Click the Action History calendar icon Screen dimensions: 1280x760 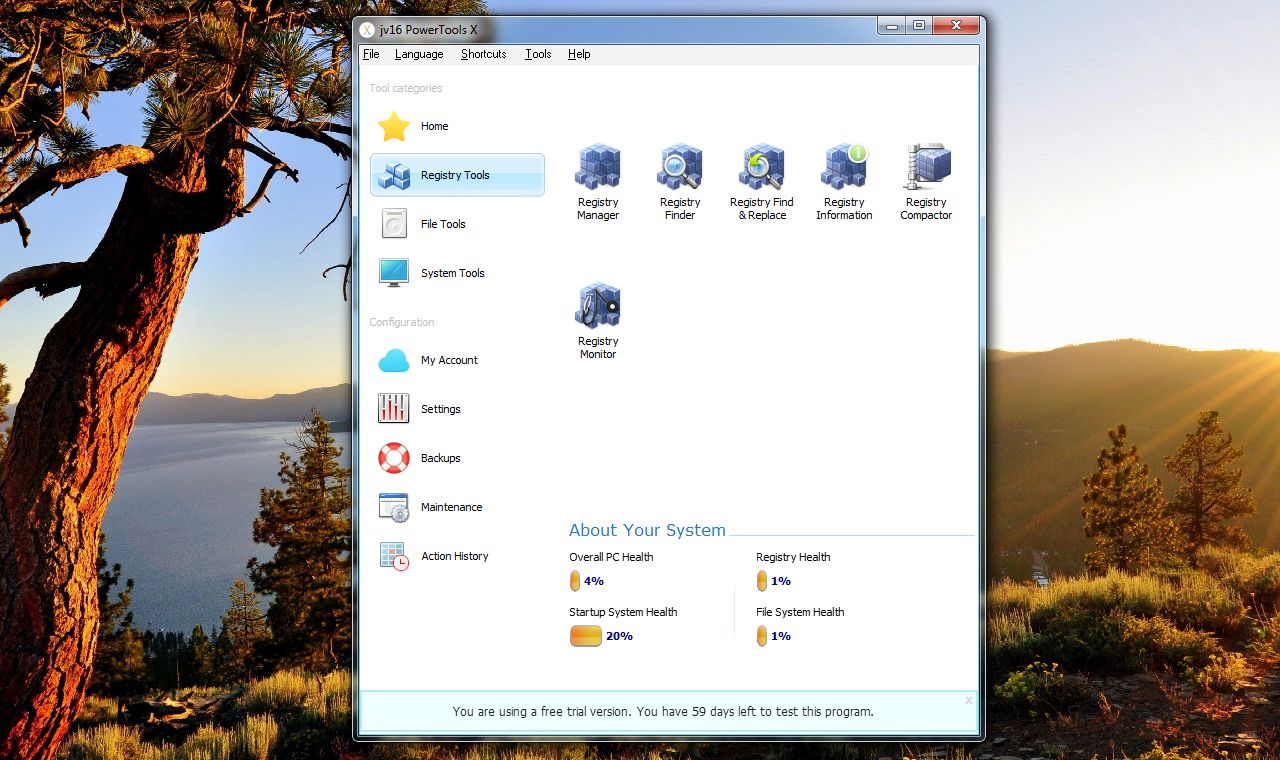point(394,556)
